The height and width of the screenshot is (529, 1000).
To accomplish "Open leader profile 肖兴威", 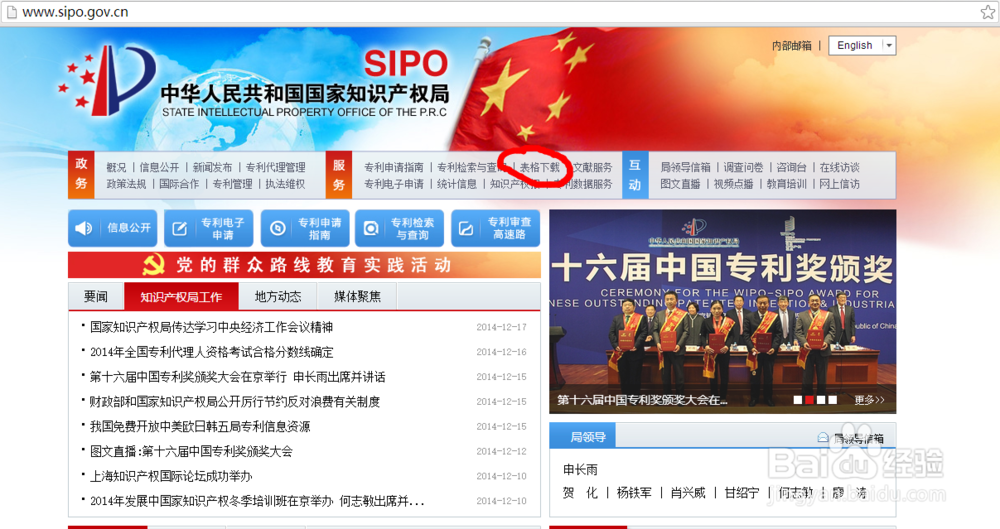I will click(x=688, y=493).
